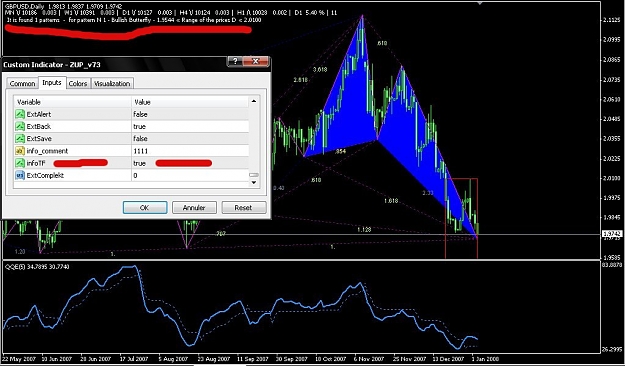Click the inputs list scroll up arrow

point(254,101)
